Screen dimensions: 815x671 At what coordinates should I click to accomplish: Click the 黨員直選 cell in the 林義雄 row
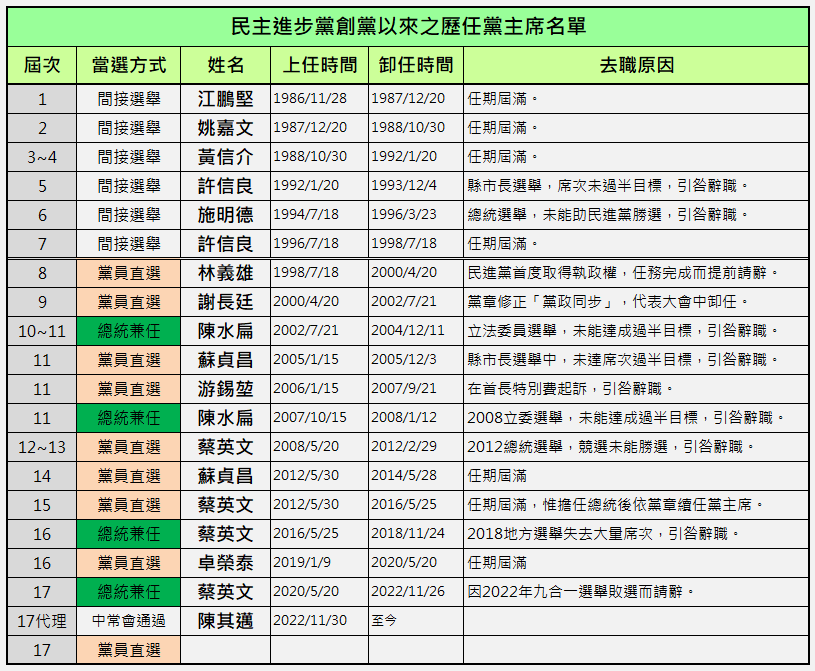(x=129, y=273)
